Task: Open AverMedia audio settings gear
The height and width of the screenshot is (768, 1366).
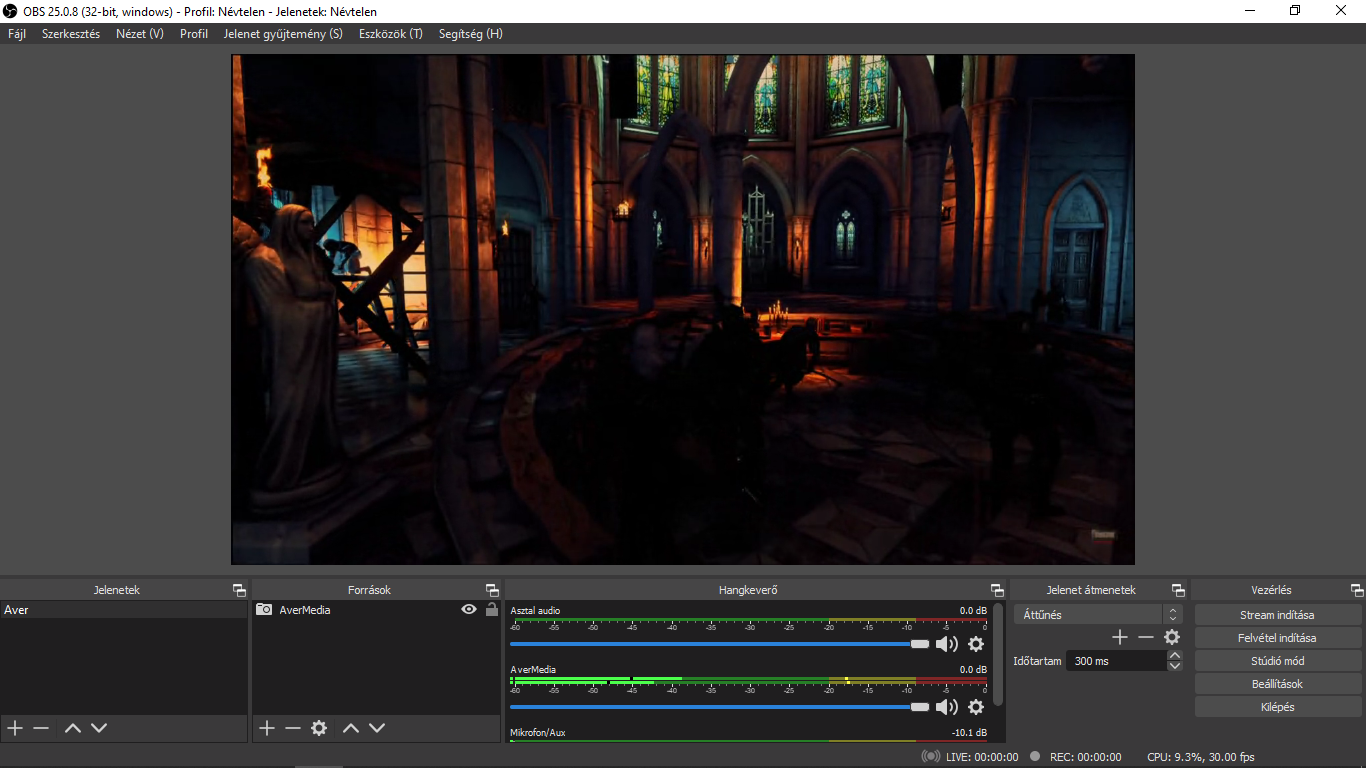Action: coord(976,707)
